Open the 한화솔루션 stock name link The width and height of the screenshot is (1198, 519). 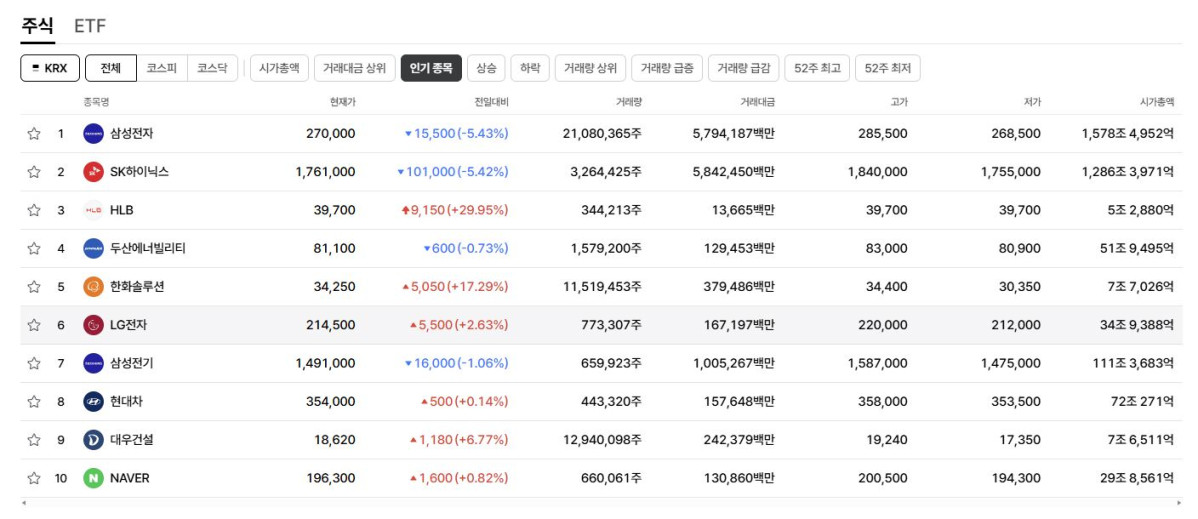click(137, 287)
